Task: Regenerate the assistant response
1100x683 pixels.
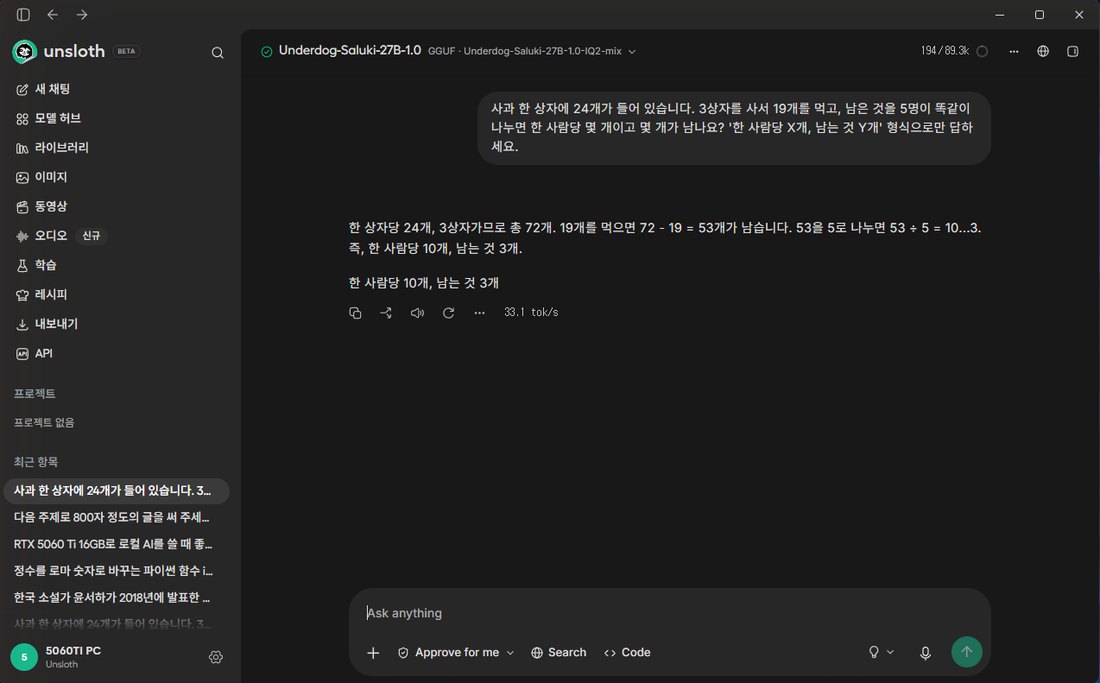Action: 448,313
